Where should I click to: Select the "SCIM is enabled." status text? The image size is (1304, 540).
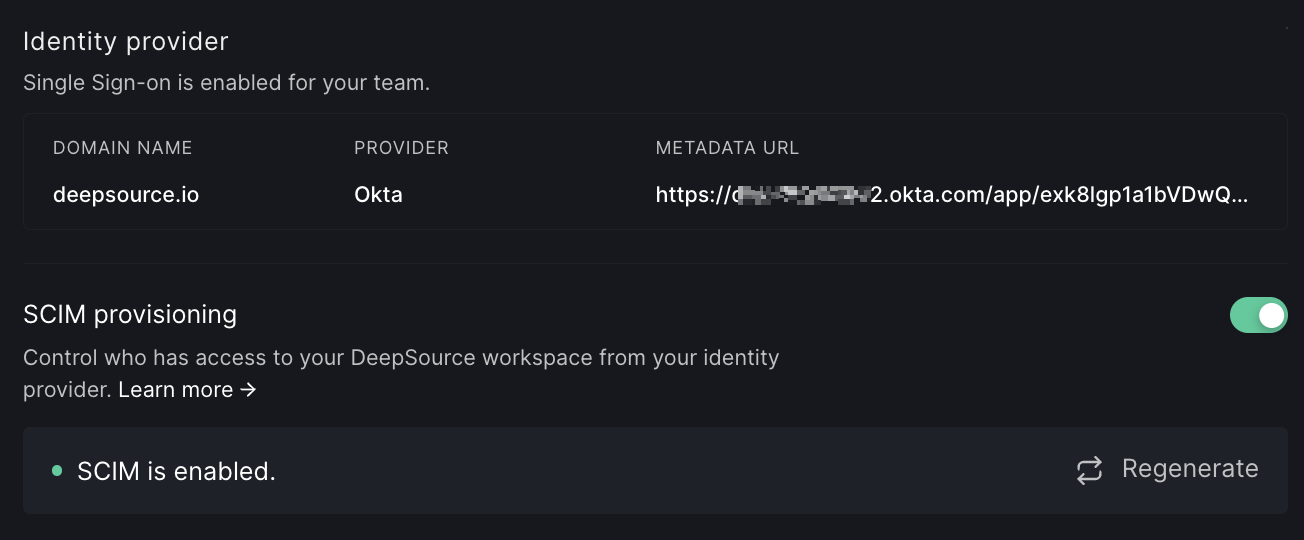pyautogui.click(x=176, y=471)
